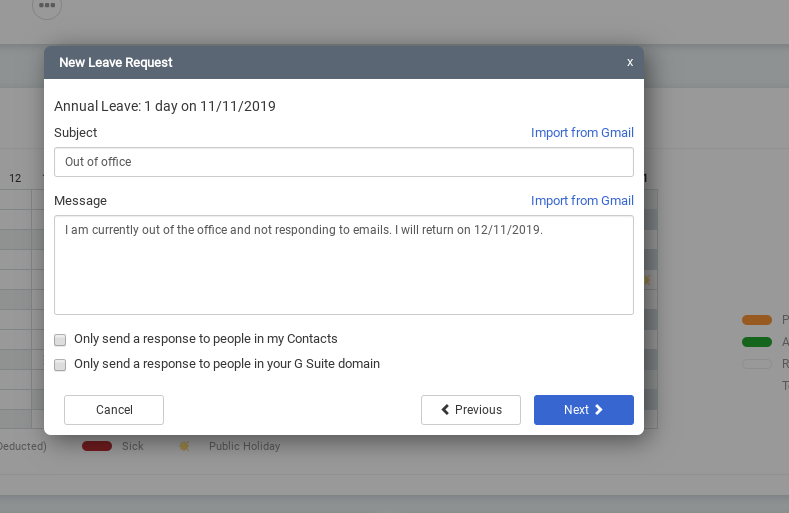This screenshot has width=789, height=513.
Task: Click the green legend swatch
Action: [757, 342]
